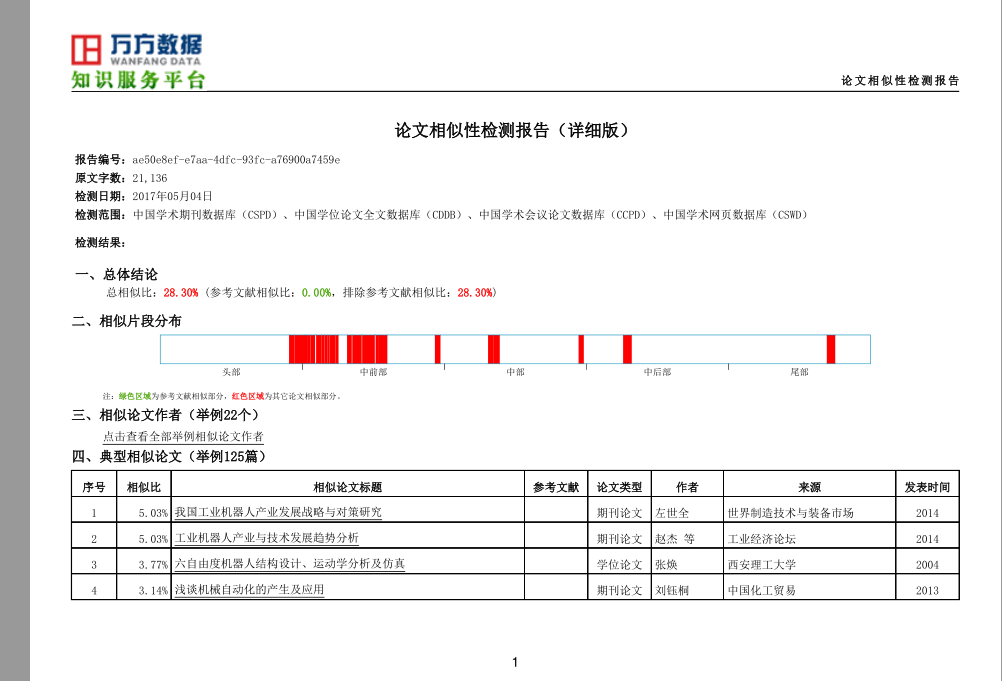Click the heading '一、总体结论'
Screen dimensions: 1002x681
[116, 275]
